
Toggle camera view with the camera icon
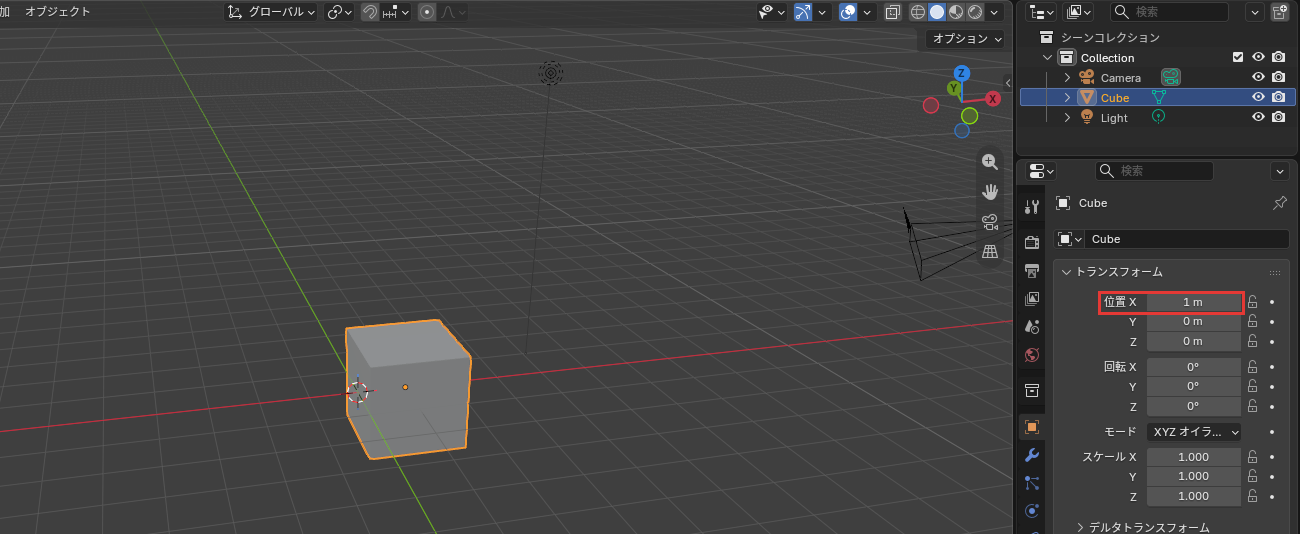990,221
